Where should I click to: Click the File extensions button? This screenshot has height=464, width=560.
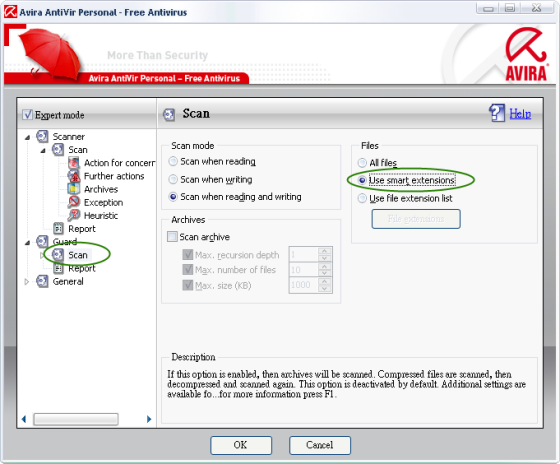pyautogui.click(x=416, y=219)
